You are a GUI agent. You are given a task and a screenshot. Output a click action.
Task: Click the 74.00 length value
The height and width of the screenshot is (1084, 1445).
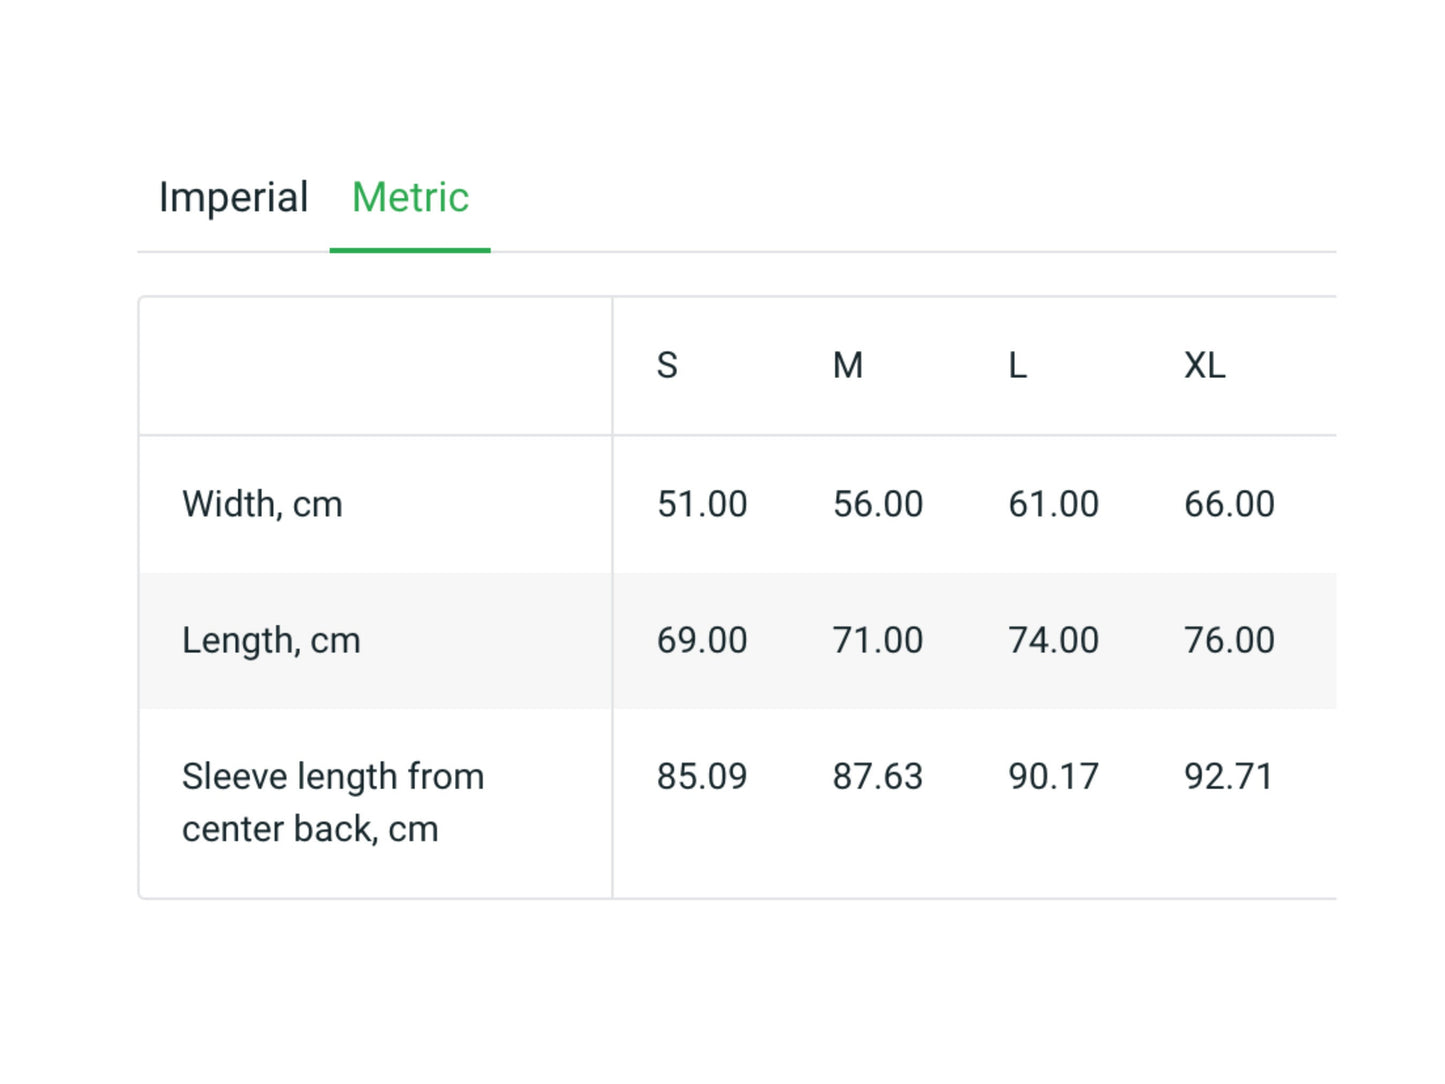[1053, 640]
